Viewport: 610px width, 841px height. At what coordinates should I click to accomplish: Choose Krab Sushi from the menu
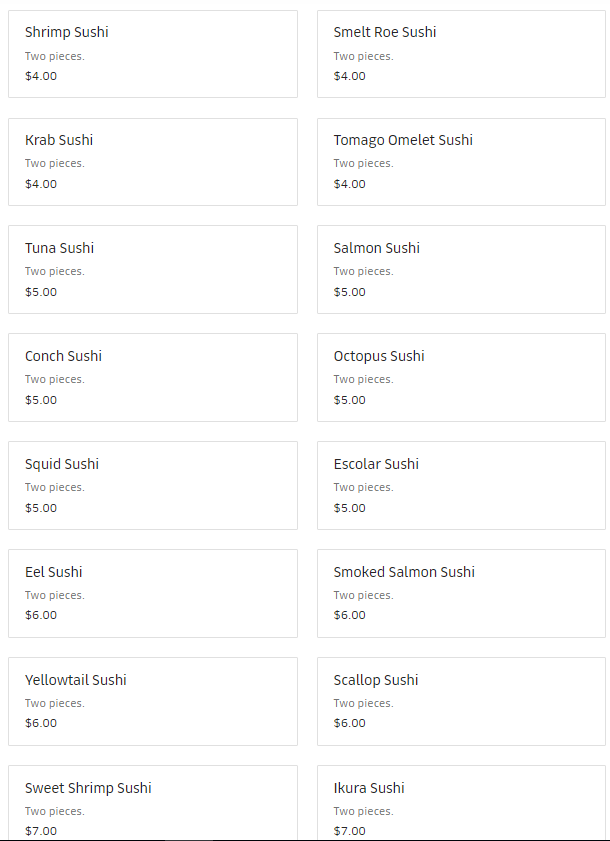[x=152, y=162]
